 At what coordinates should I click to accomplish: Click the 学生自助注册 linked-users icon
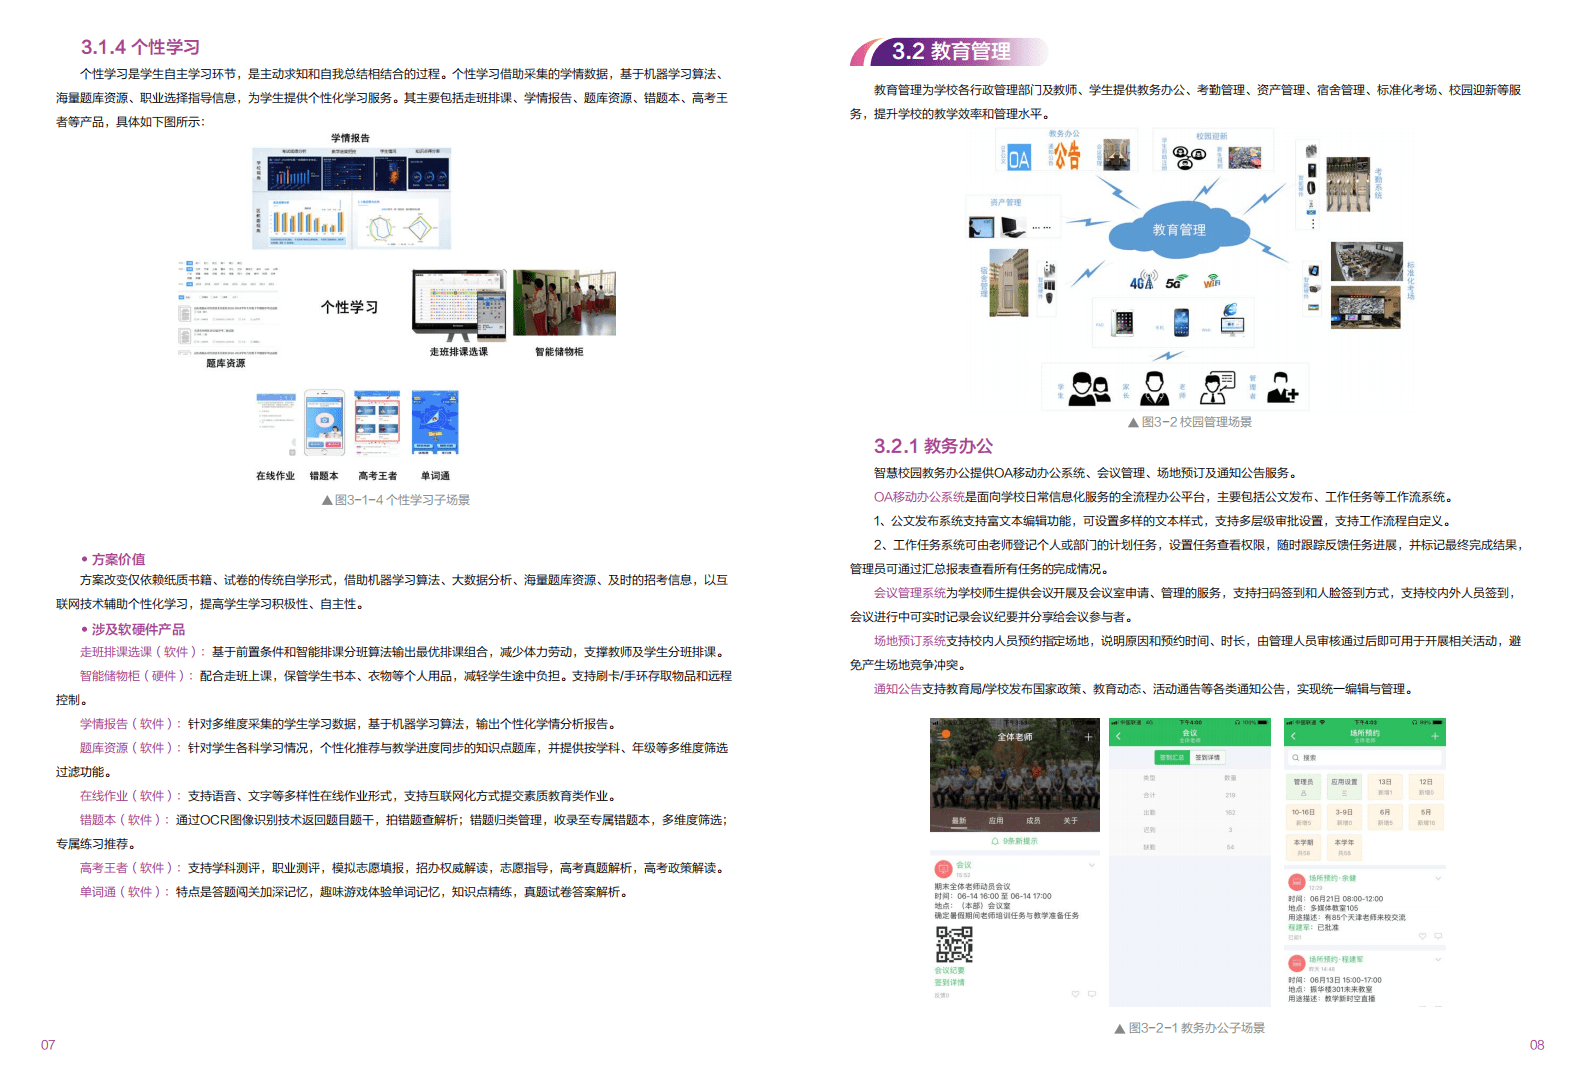(x=1189, y=157)
